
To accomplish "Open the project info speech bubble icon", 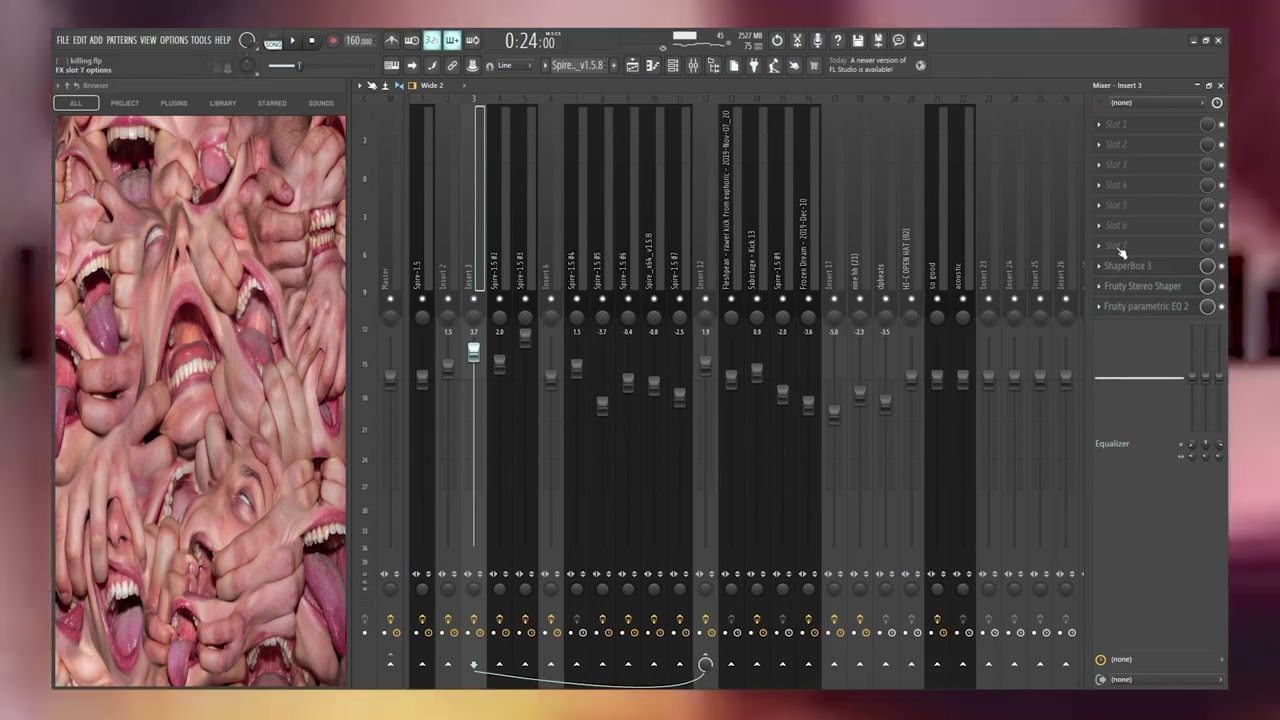I will [898, 40].
